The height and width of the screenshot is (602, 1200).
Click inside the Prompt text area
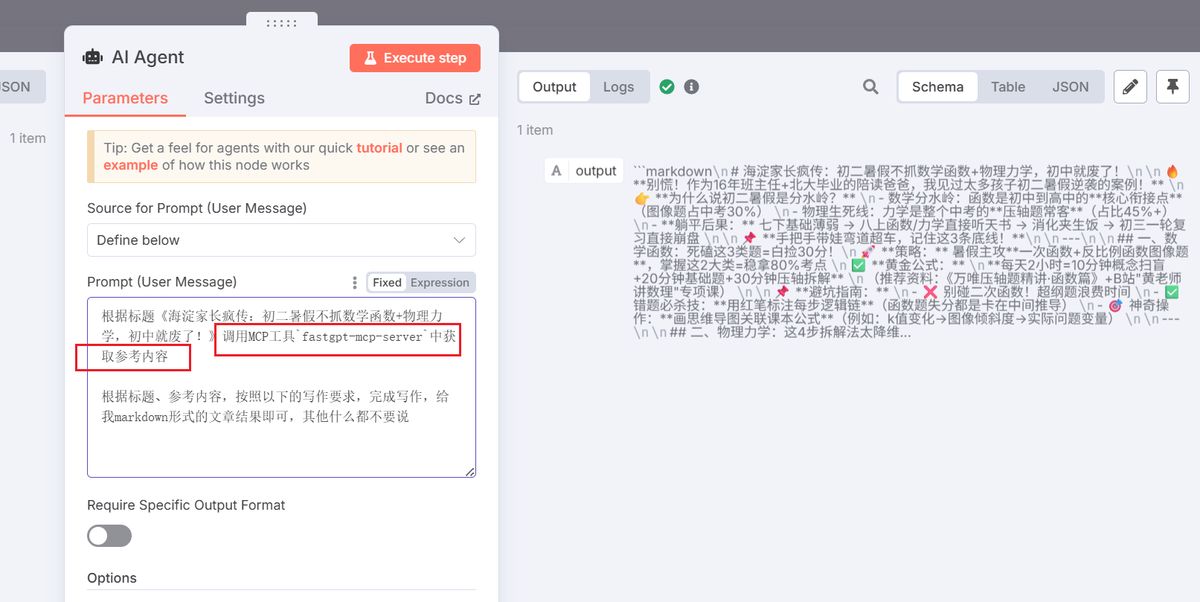(x=280, y=440)
